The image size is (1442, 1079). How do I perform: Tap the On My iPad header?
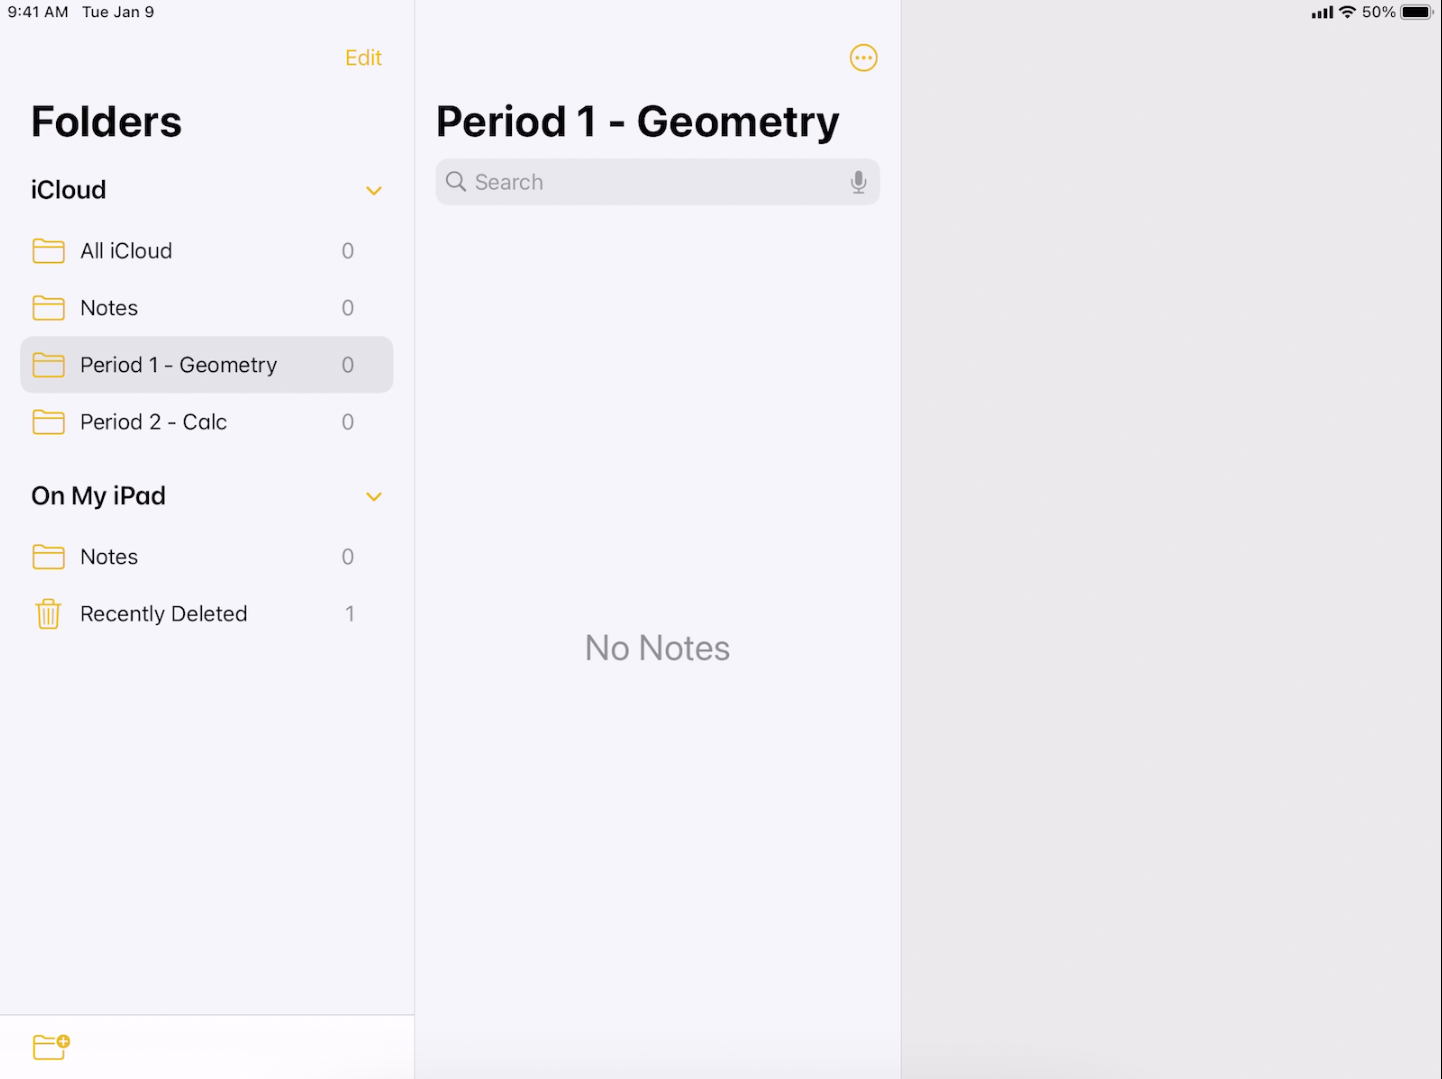(99, 496)
